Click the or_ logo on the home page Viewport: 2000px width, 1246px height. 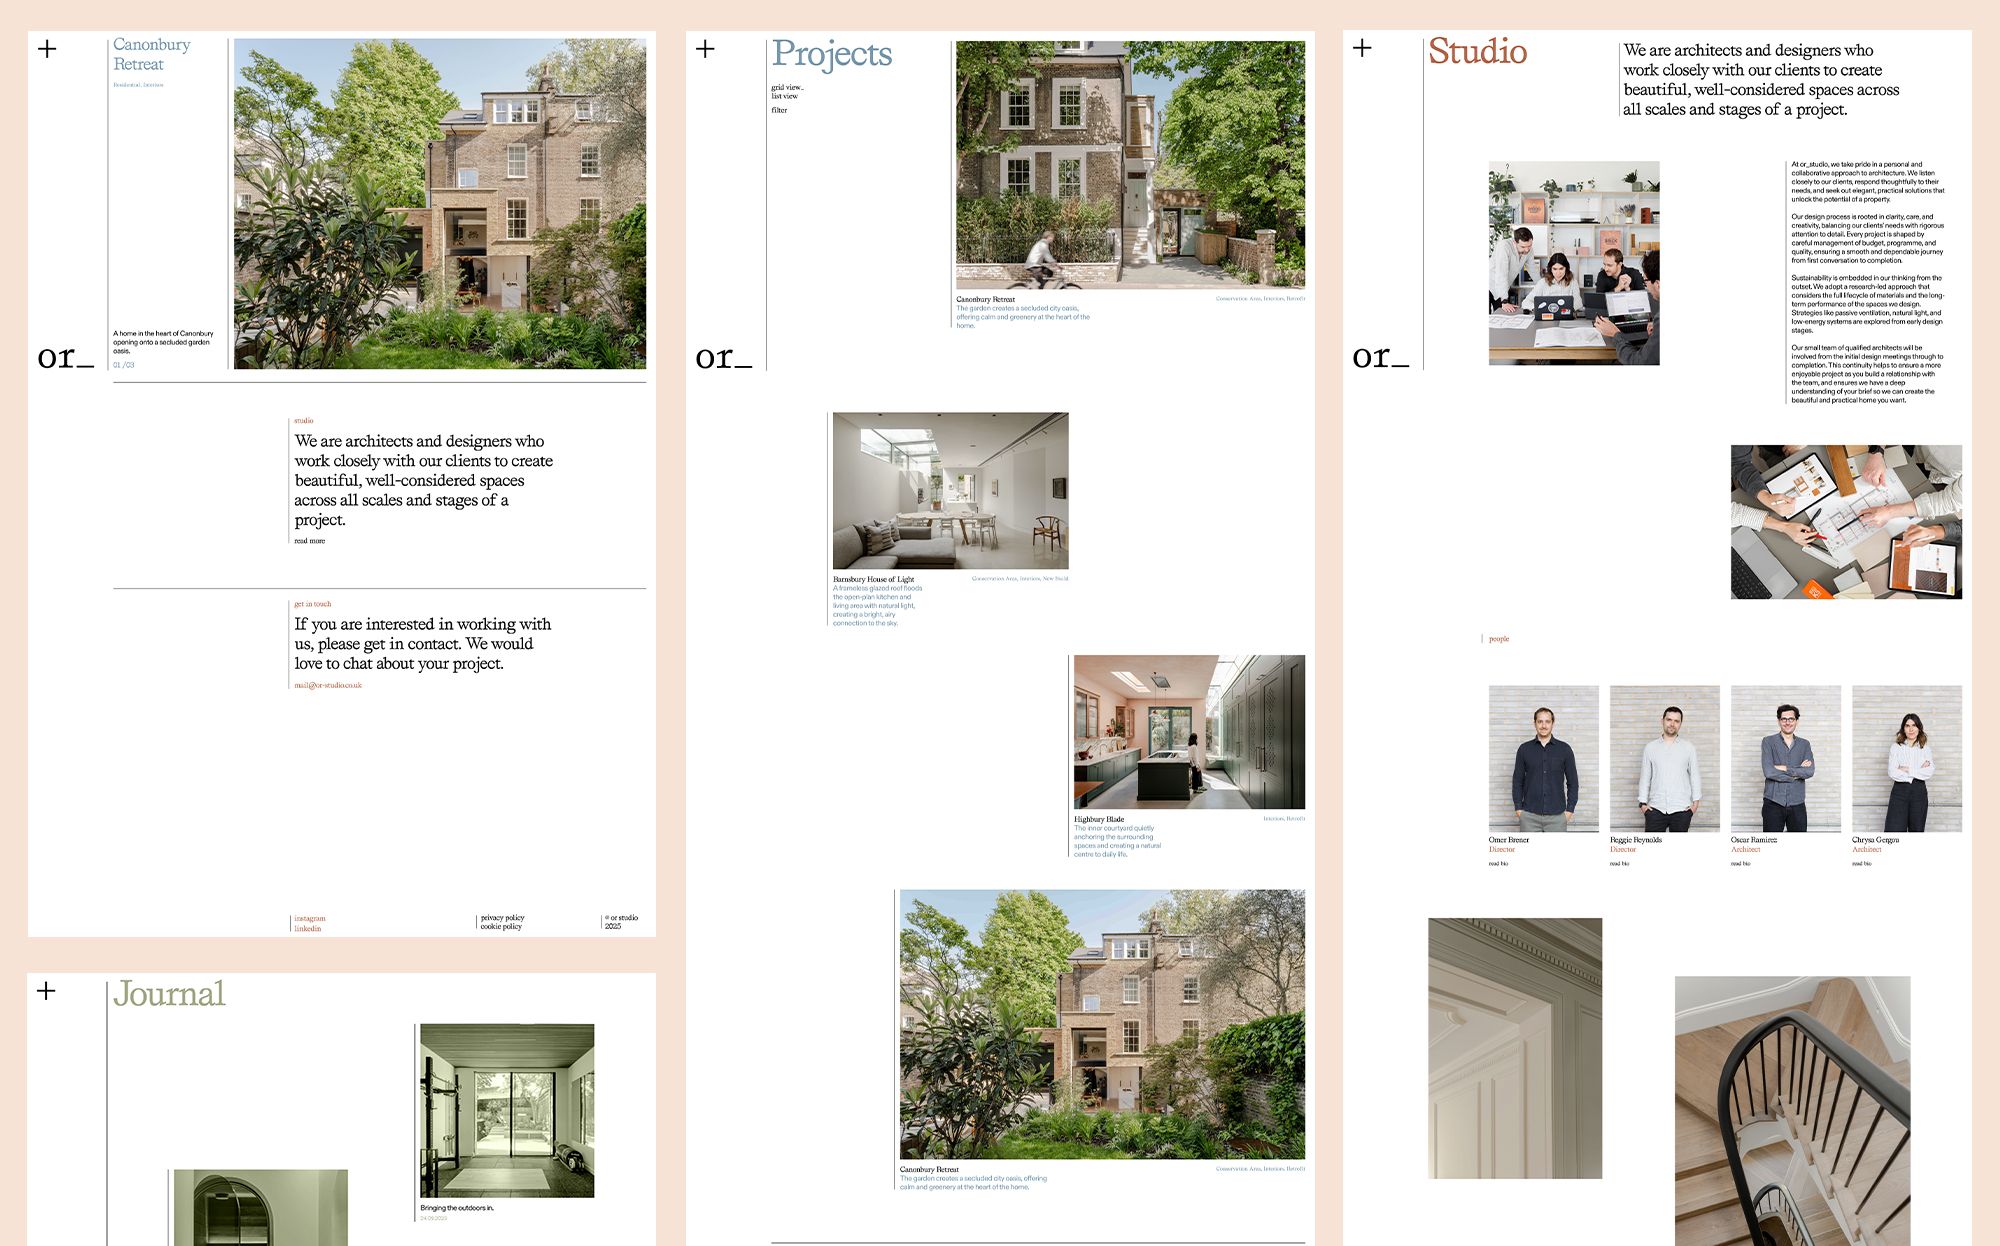(65, 357)
